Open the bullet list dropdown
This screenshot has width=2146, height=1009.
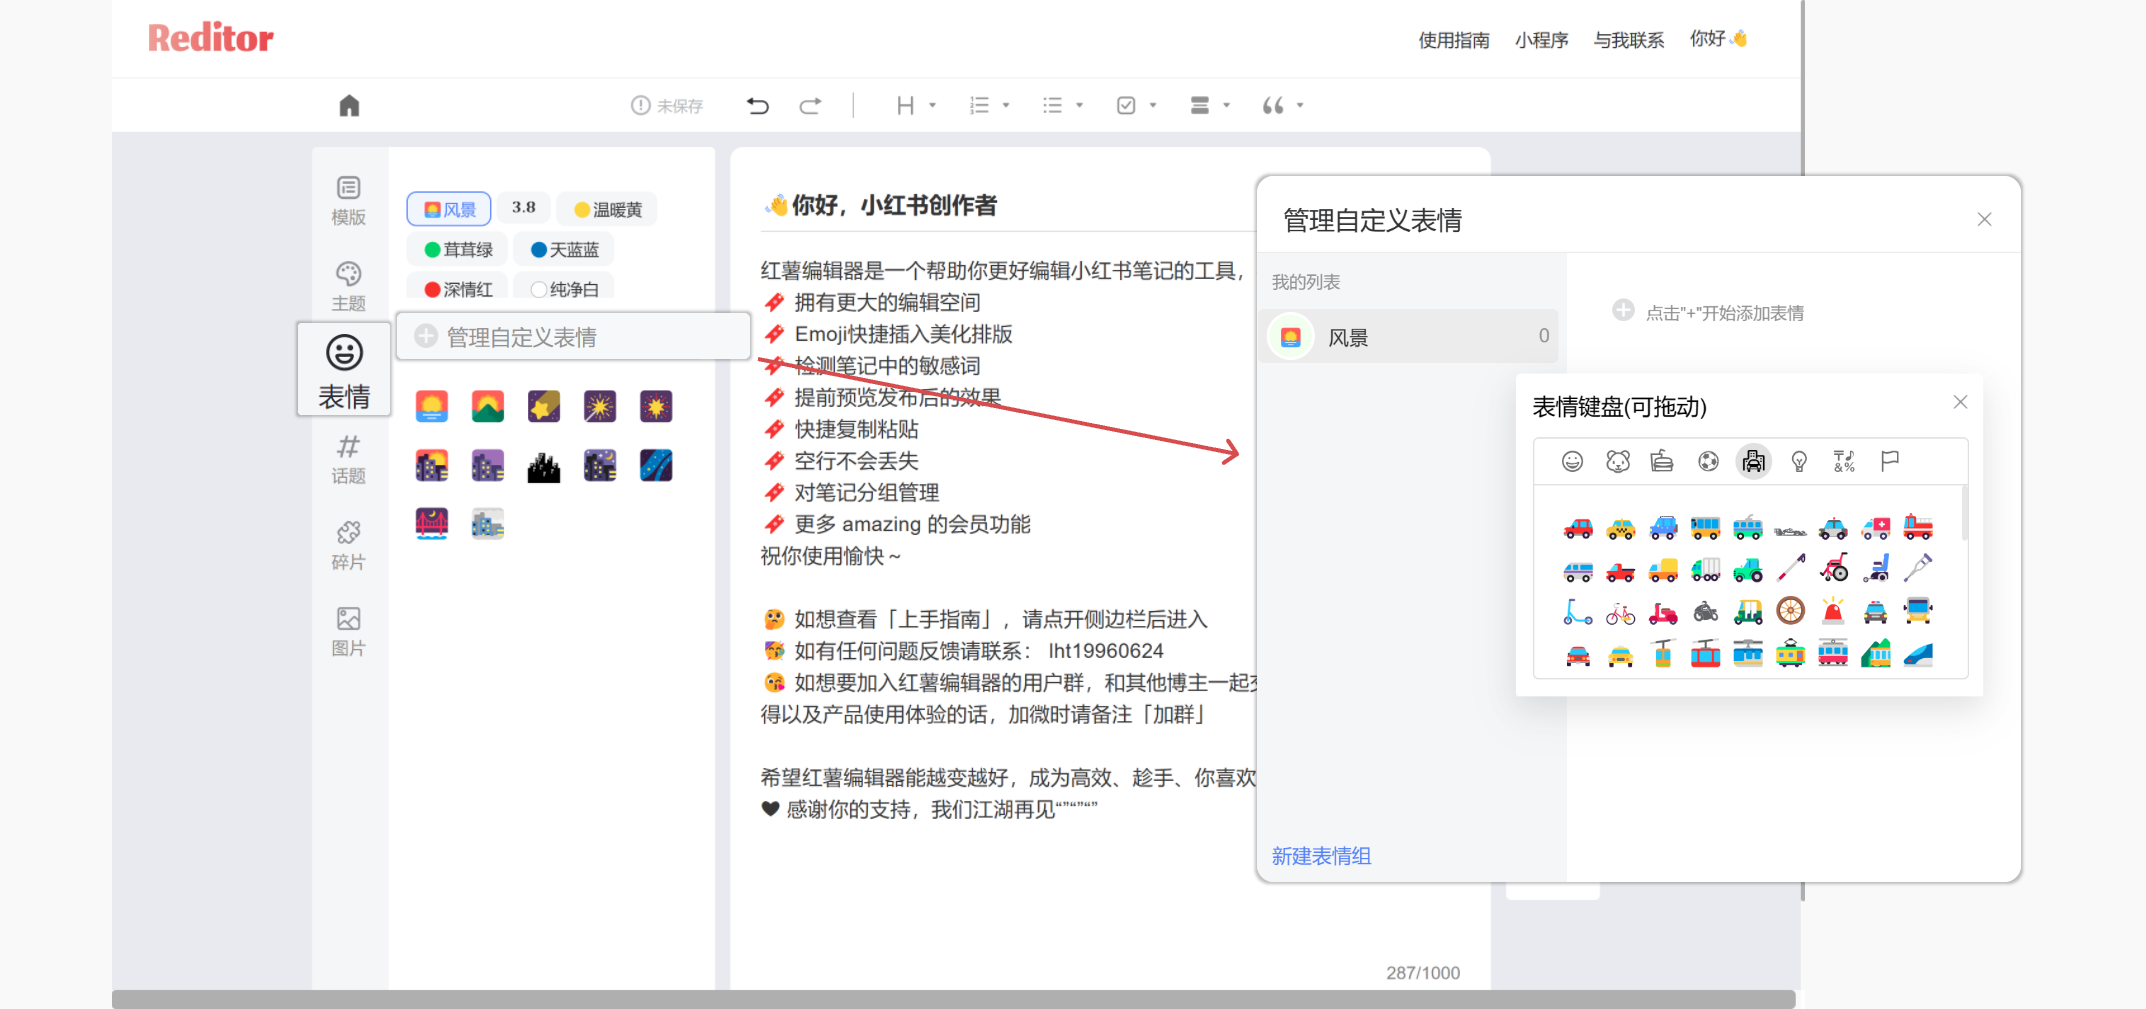(1062, 106)
